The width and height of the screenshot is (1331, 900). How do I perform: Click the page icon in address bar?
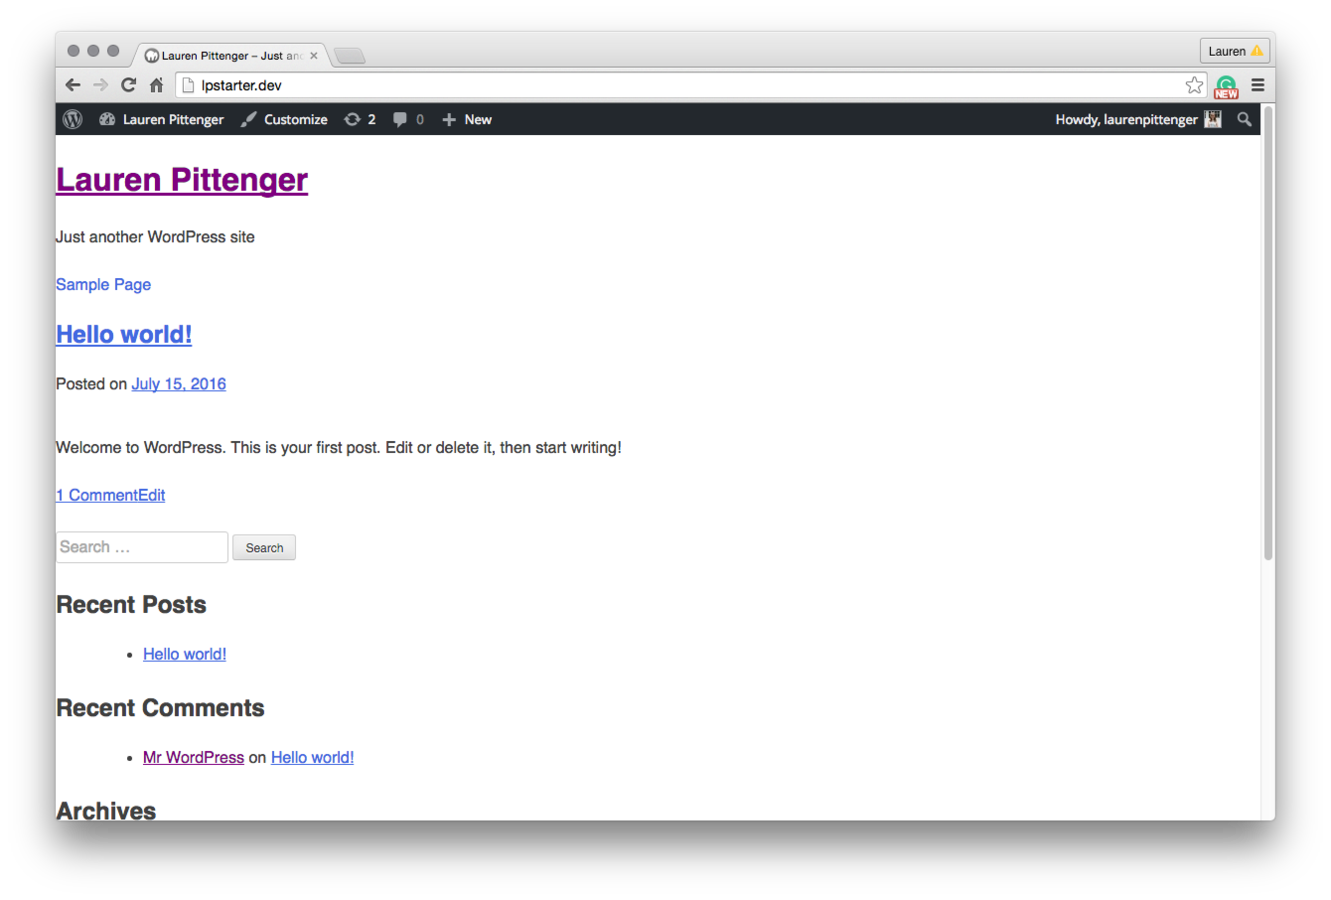click(188, 85)
